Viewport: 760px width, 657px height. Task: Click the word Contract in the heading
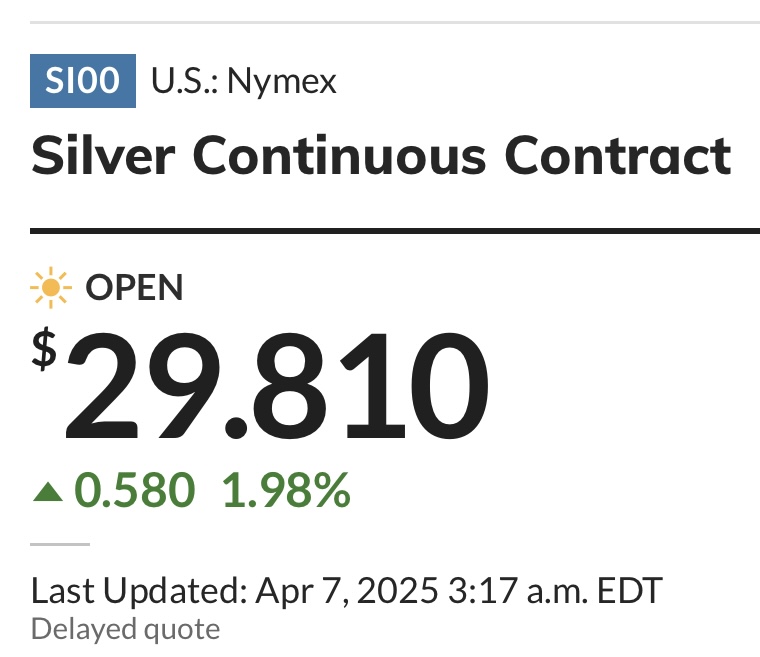(618, 155)
